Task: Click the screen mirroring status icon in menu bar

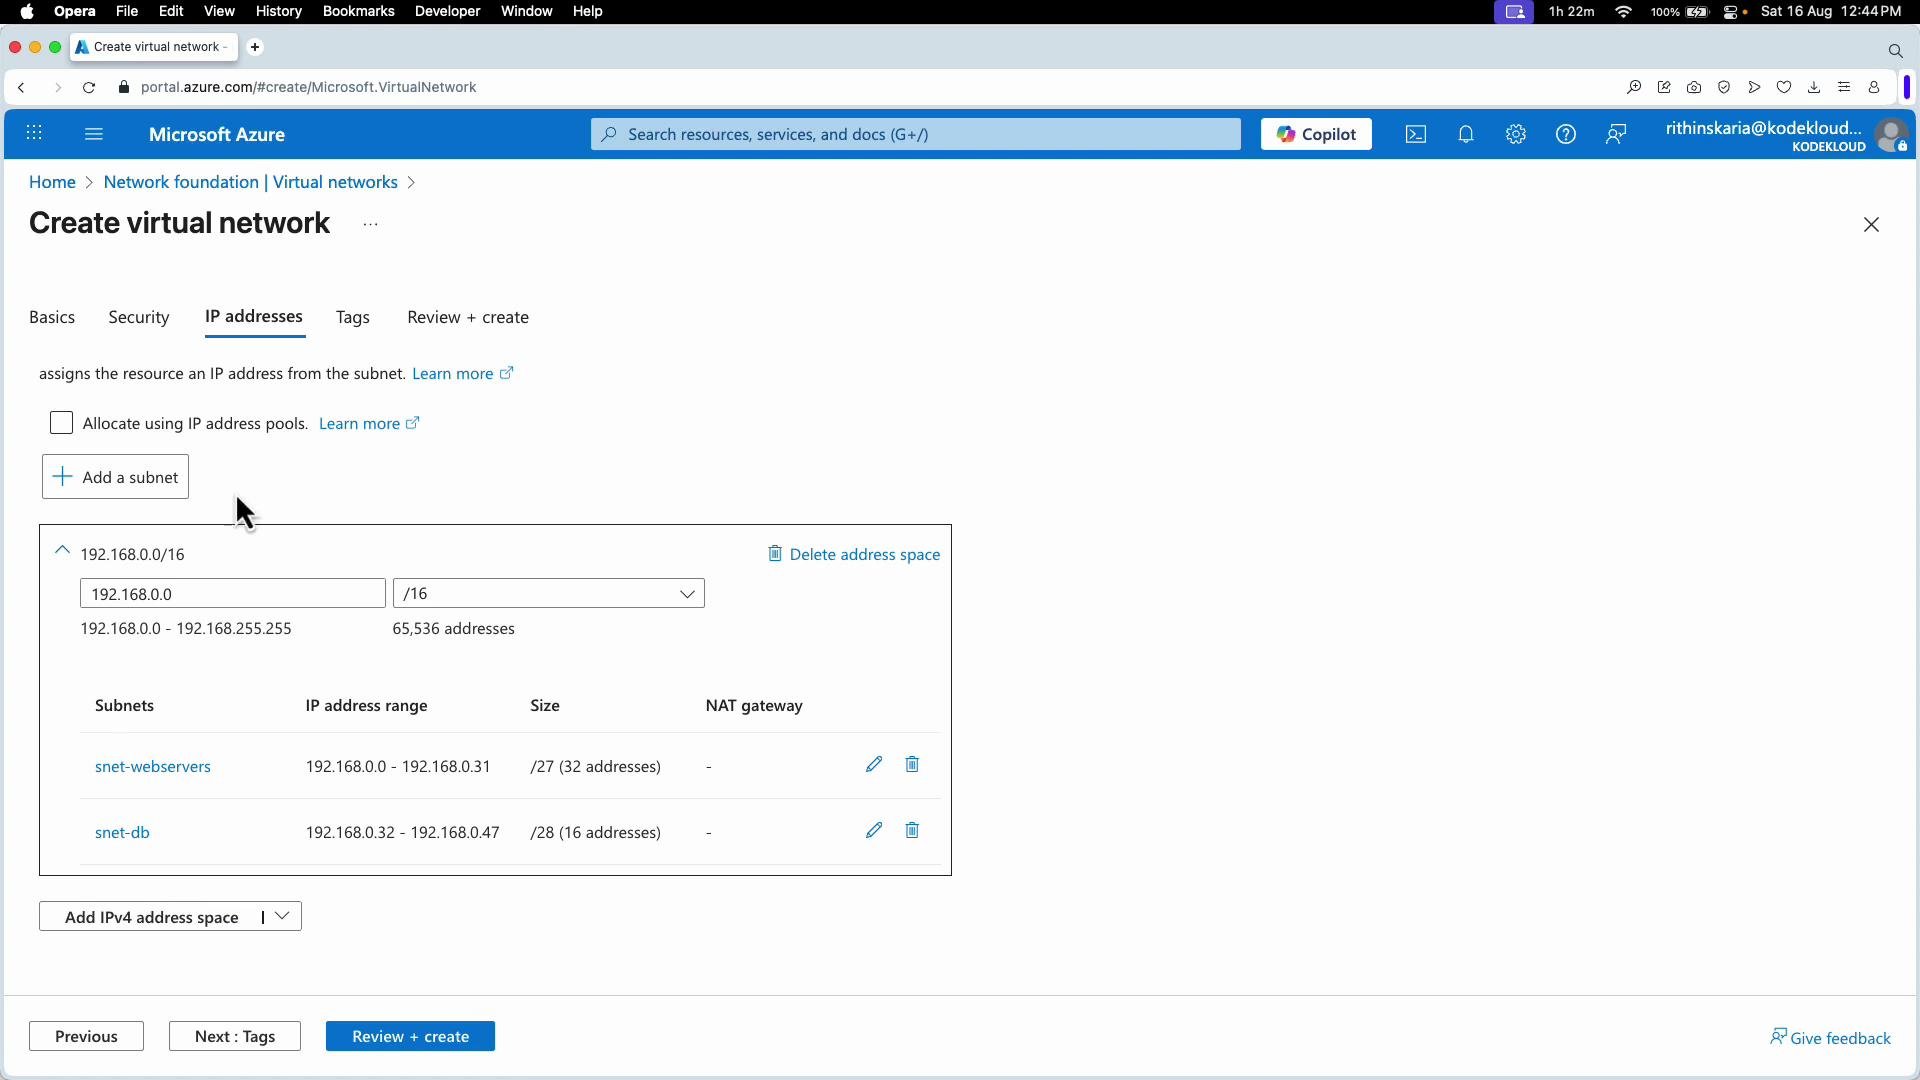Action: [x=1515, y=12]
